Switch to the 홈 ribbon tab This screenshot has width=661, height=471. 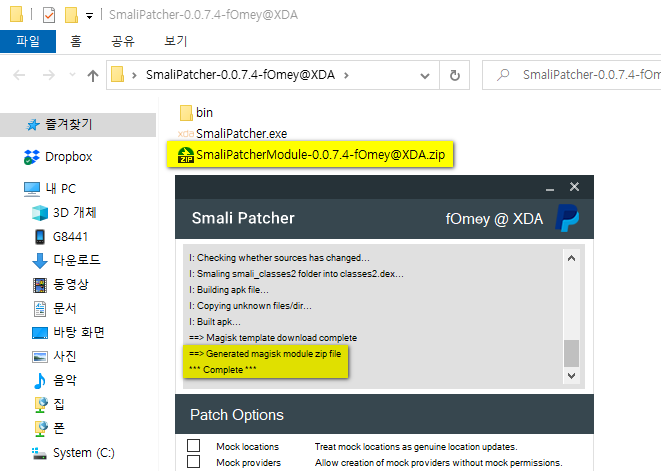tap(76, 41)
